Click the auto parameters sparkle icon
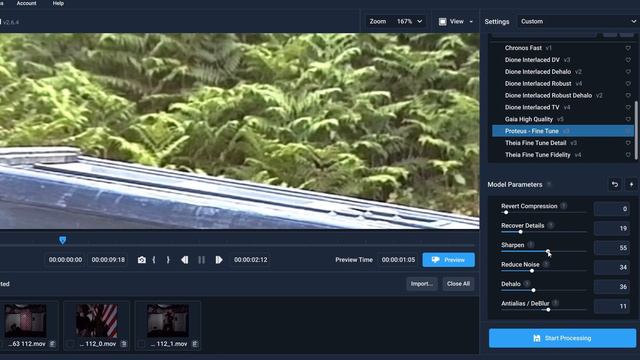Screen dimensions: 640x360 click(631, 184)
